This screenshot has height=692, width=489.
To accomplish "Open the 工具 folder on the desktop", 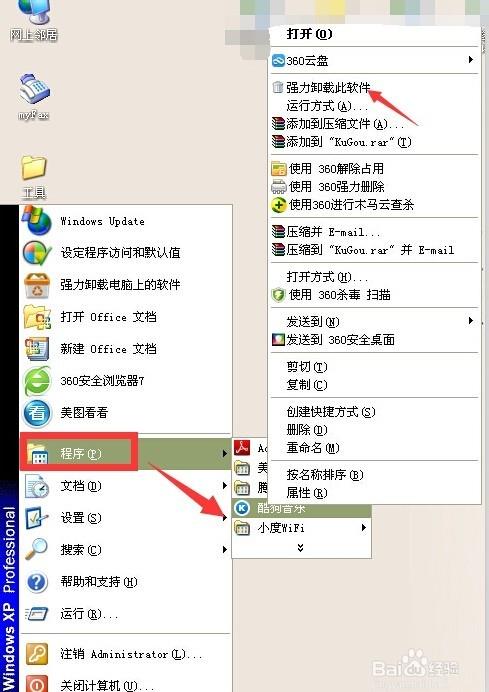I will tap(34, 177).
